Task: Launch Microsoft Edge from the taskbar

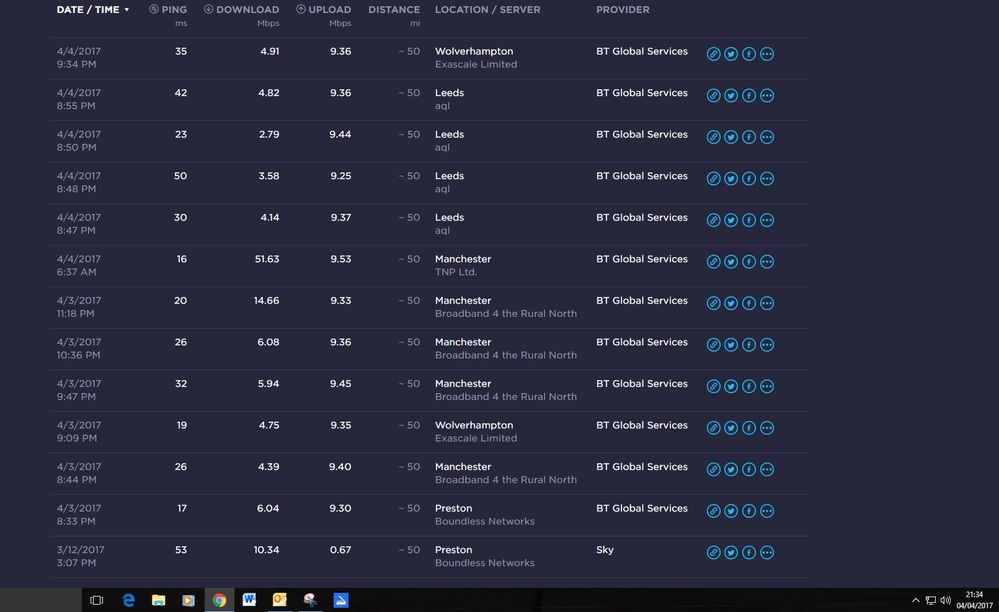Action: tap(128, 600)
